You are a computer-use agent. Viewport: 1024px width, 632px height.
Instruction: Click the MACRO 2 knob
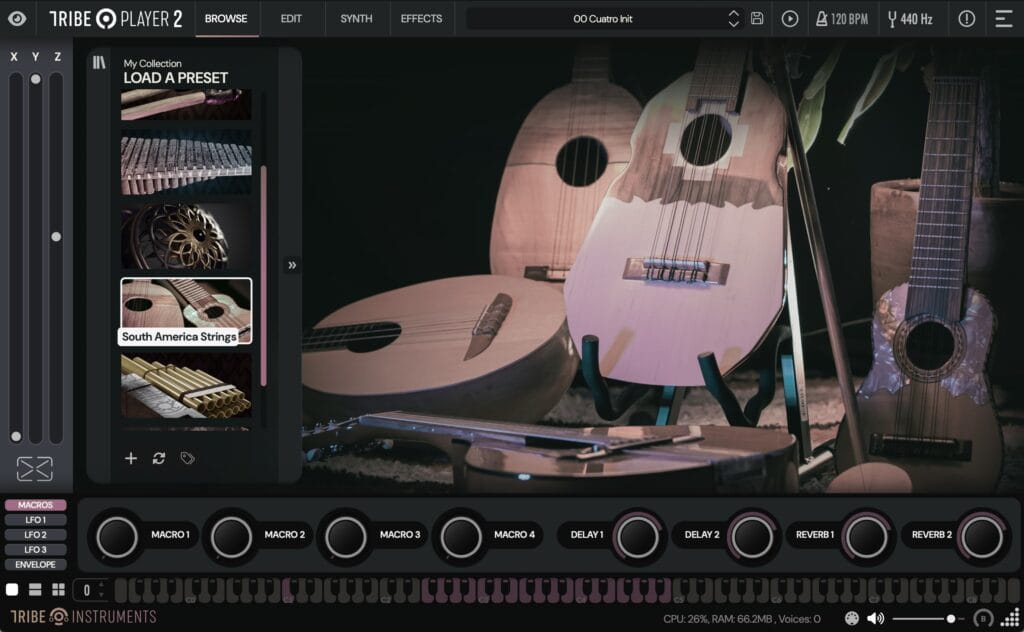tap(231, 537)
